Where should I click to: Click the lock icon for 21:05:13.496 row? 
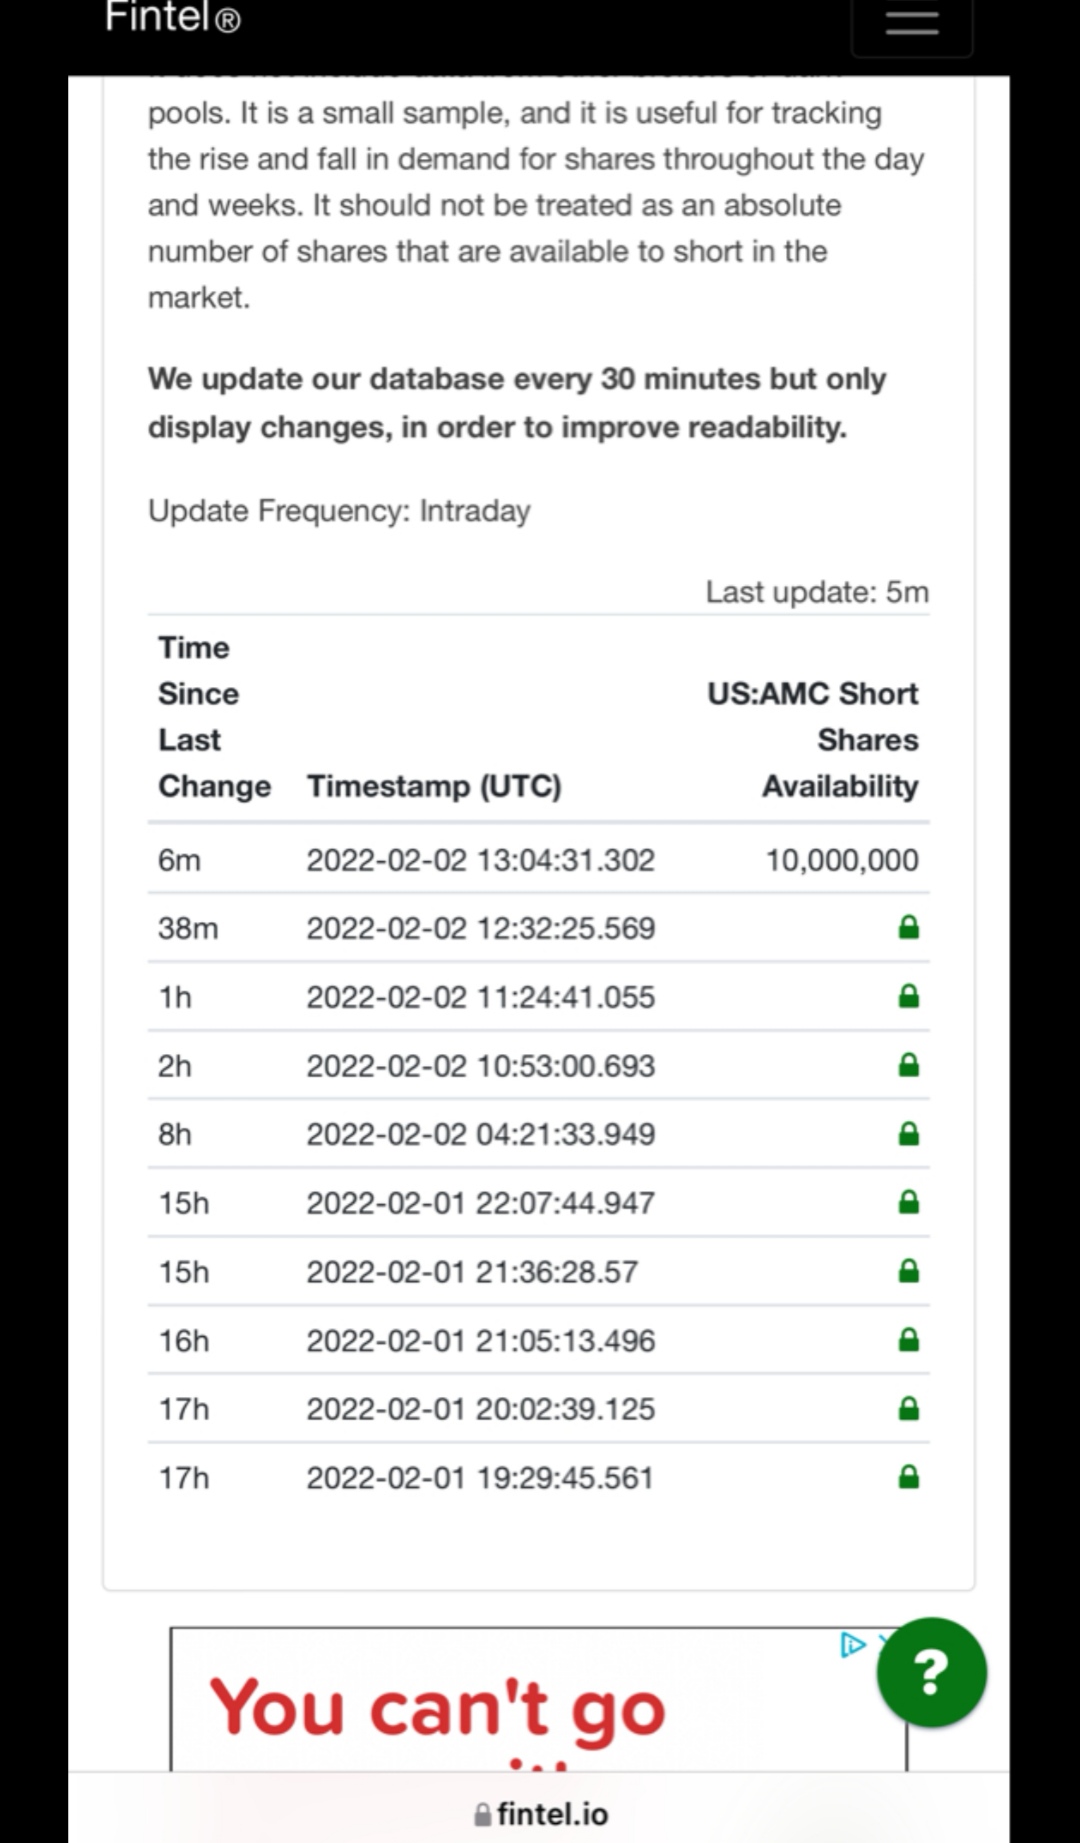908,1340
